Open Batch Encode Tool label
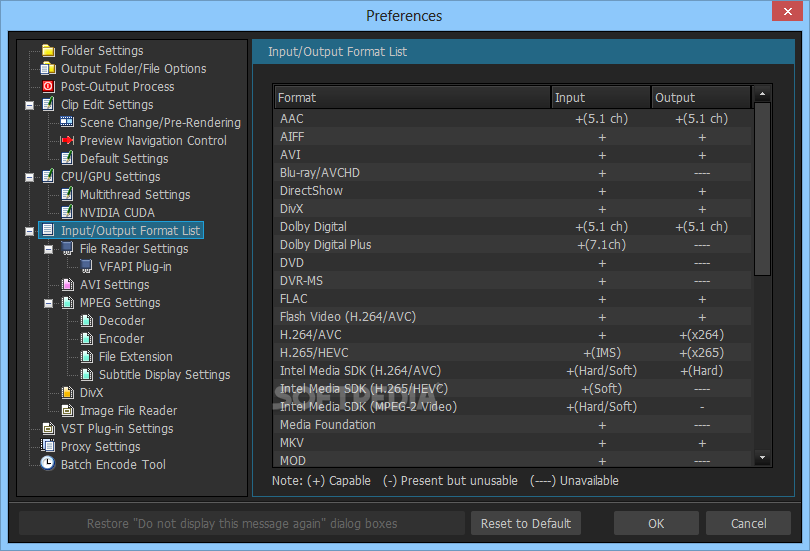810x551 pixels. [113, 465]
